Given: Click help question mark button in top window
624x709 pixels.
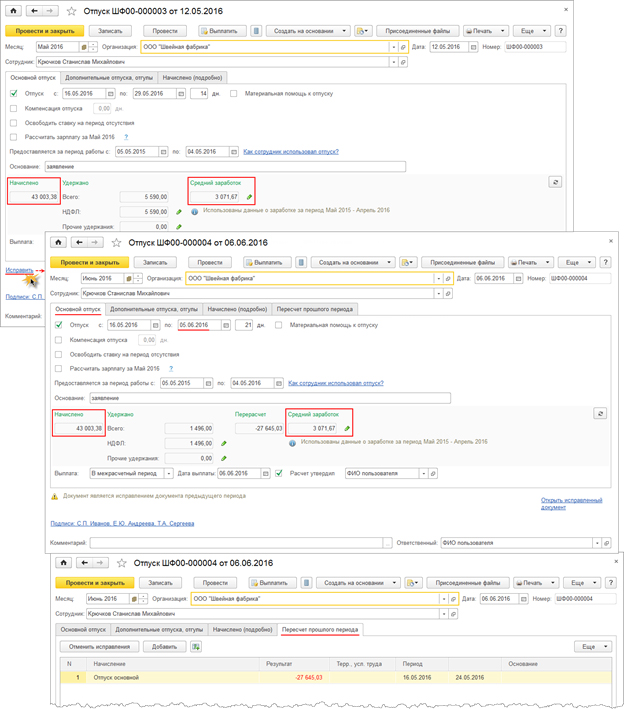Looking at the screenshot, I should [x=561, y=31].
